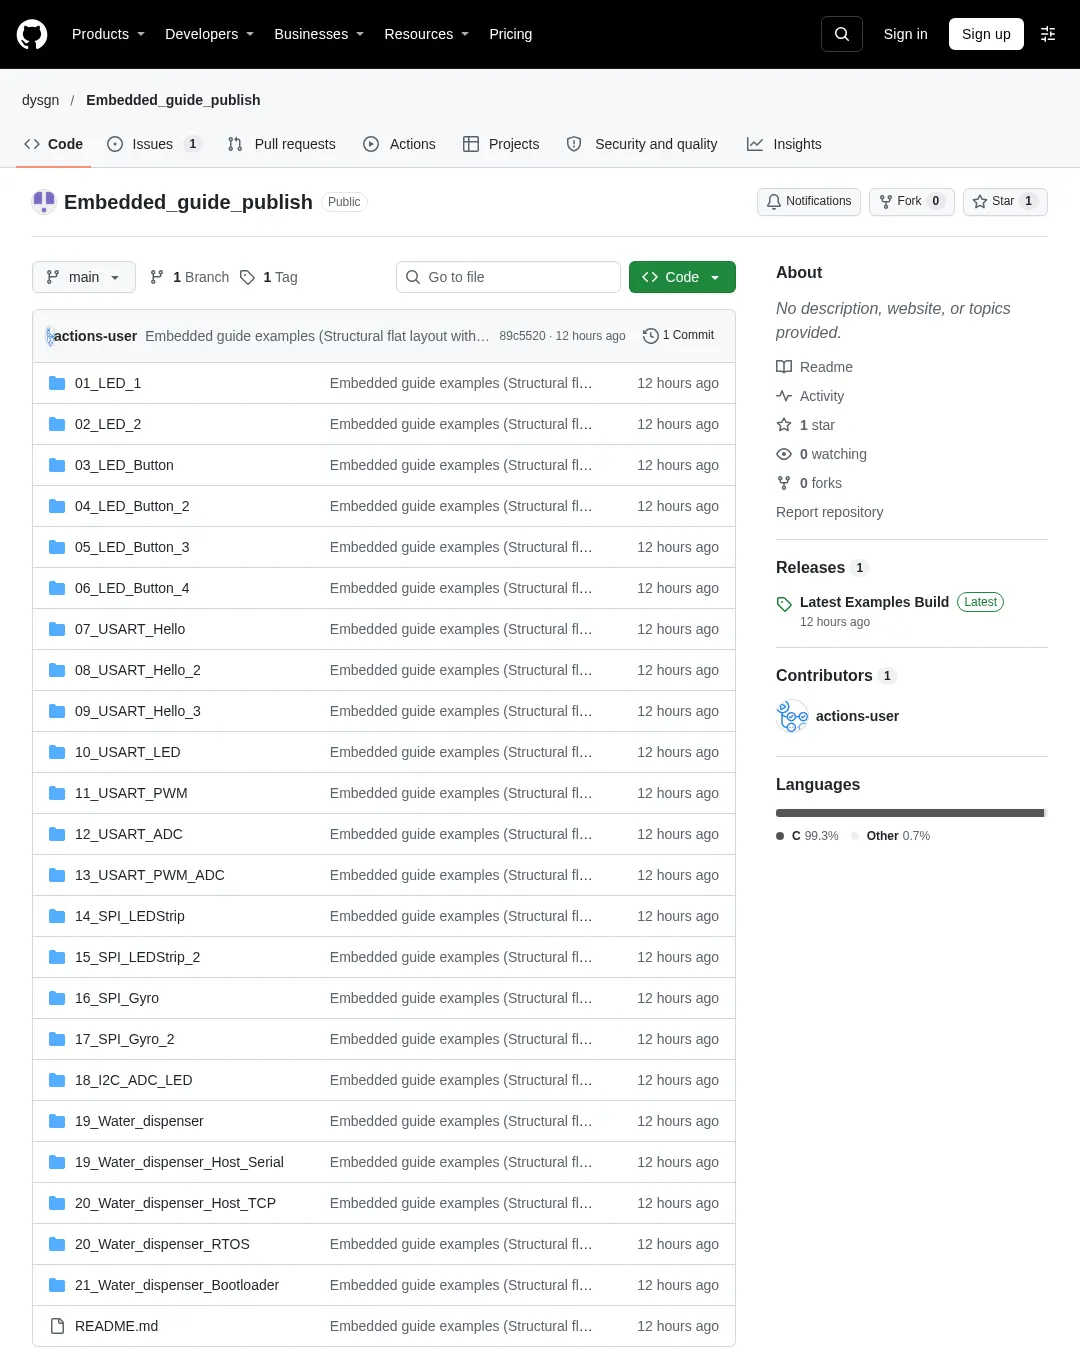
Task: Click the C 99.3% language entry
Action: click(808, 836)
